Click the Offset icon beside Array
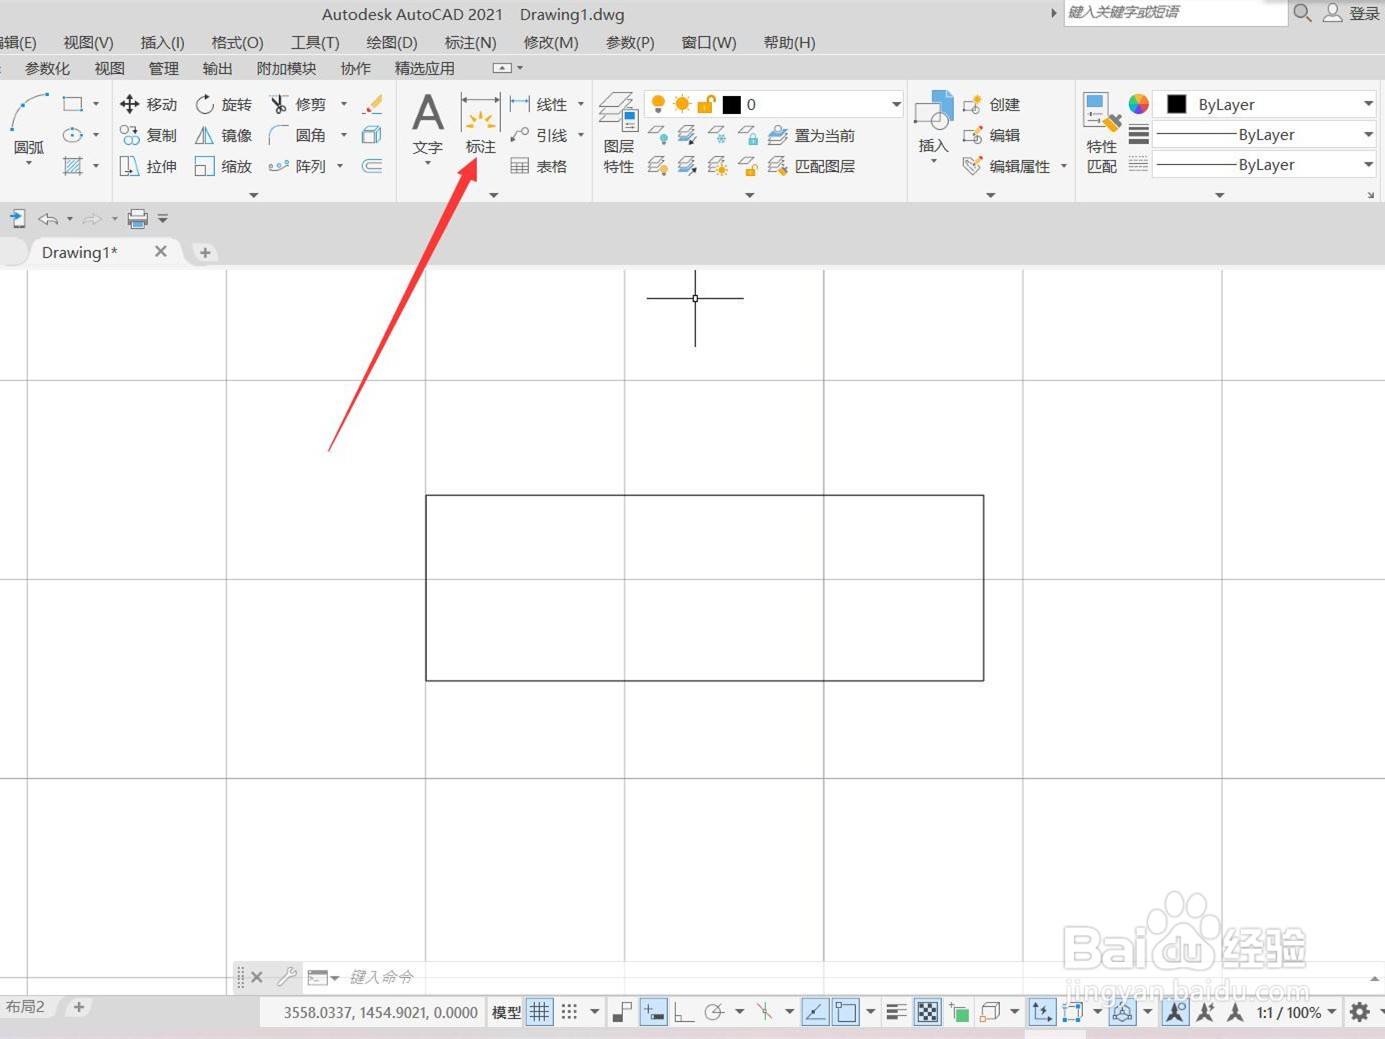Image resolution: width=1385 pixels, height=1039 pixels. 372,166
